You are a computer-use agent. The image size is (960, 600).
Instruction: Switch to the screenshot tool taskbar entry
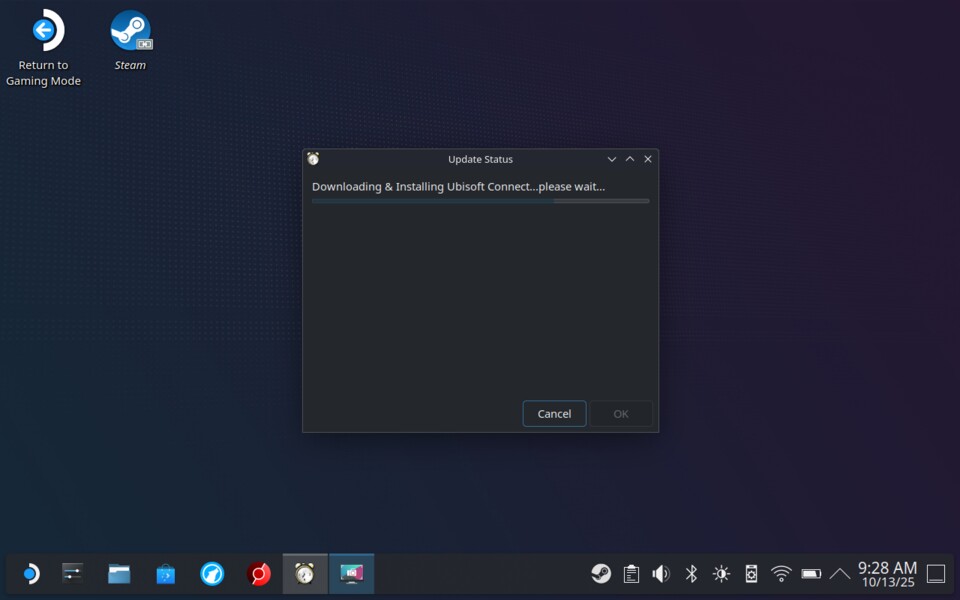351,574
